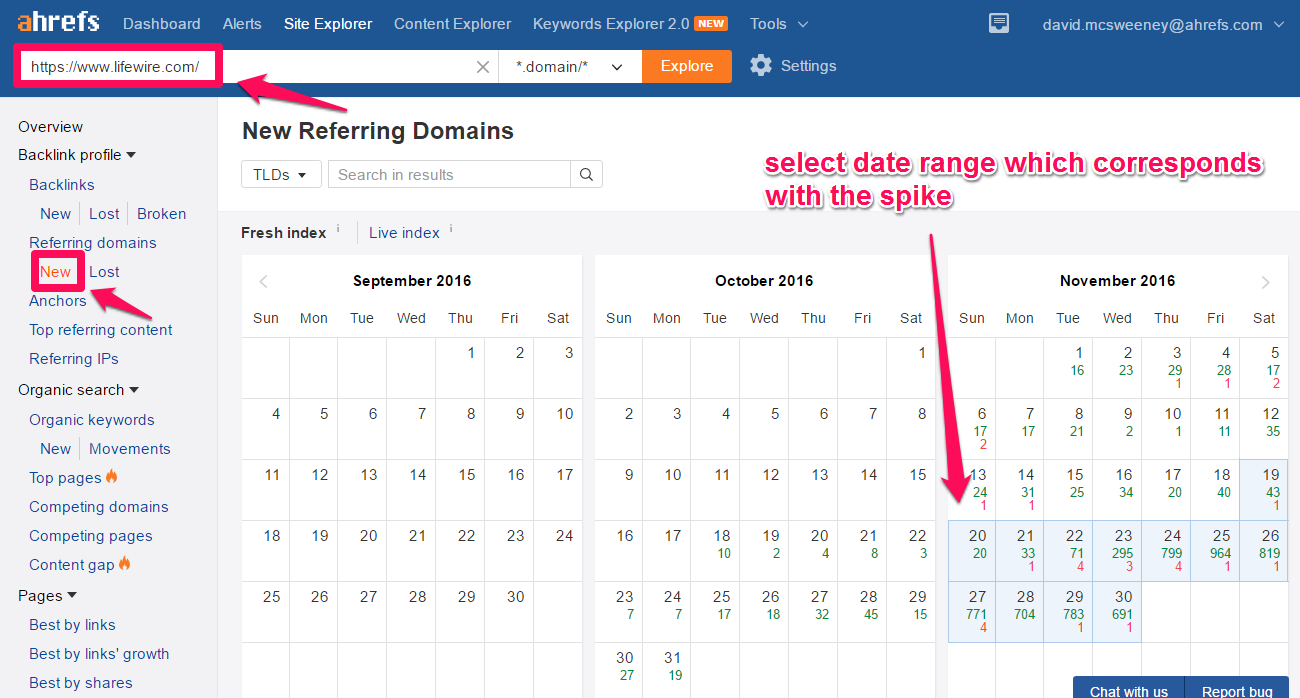Open Best by shares

[81, 683]
